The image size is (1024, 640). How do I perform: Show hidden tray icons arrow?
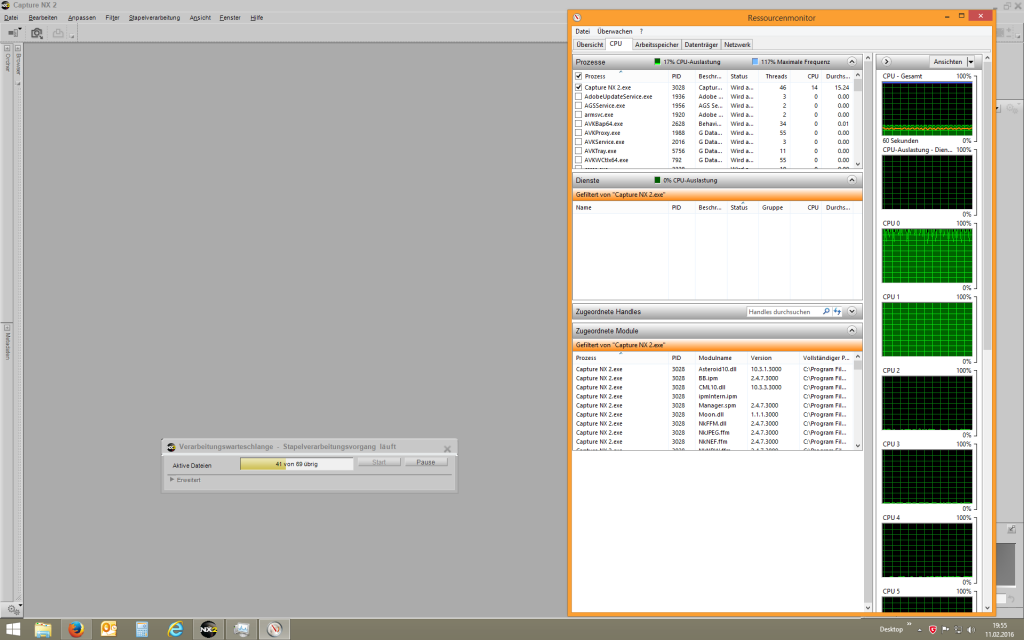[x=920, y=630]
